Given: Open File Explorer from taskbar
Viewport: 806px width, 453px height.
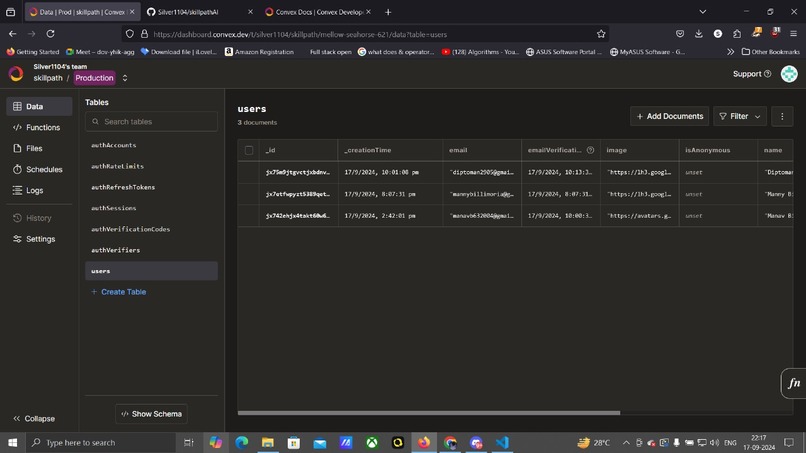Looking at the screenshot, I should point(268,442).
